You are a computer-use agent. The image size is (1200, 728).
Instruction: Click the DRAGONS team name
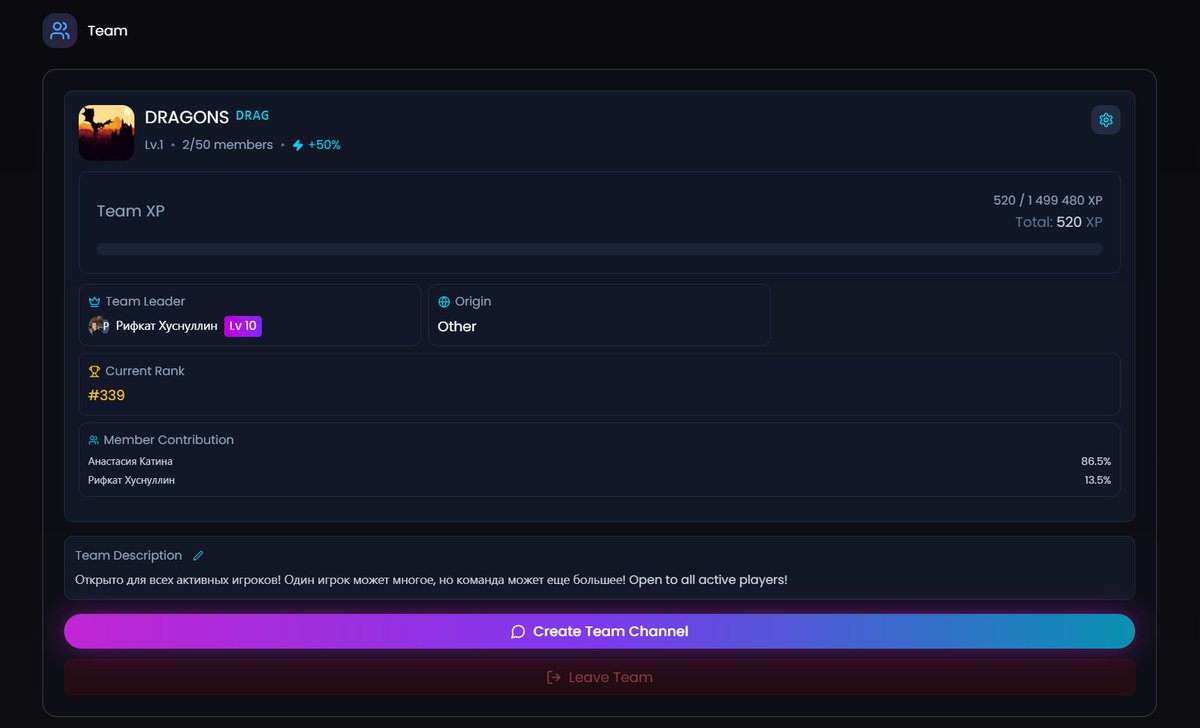187,118
